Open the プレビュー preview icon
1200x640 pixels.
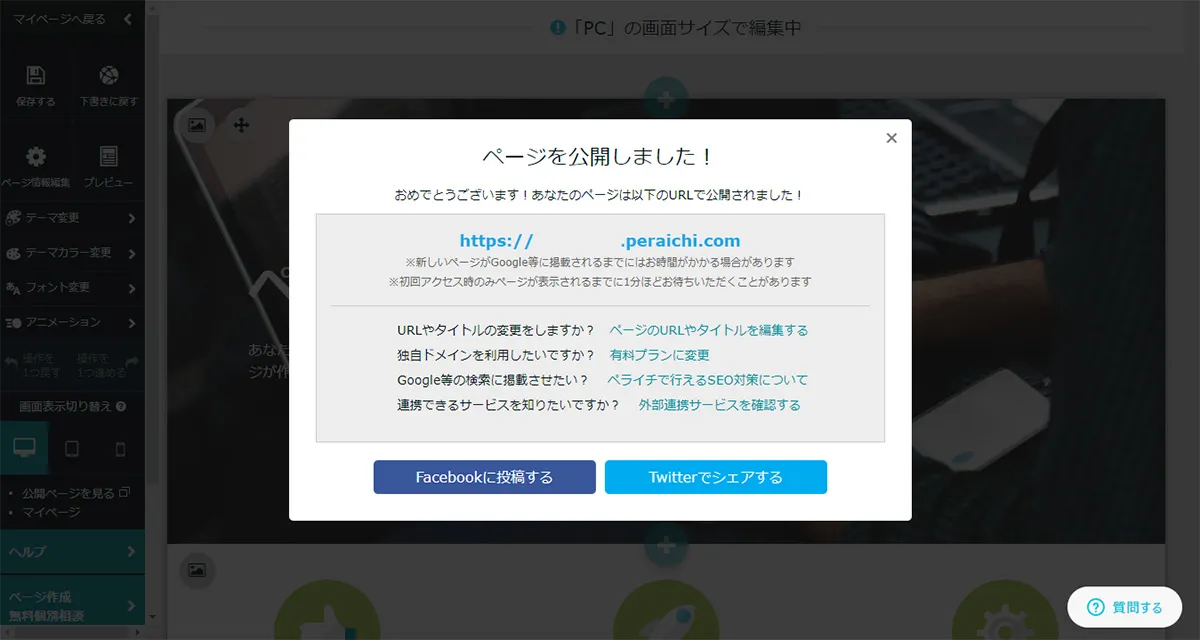[108, 155]
